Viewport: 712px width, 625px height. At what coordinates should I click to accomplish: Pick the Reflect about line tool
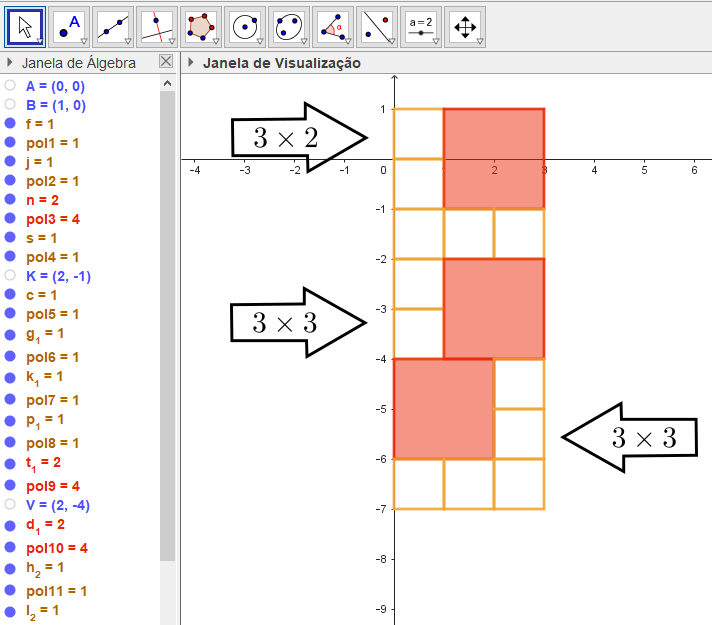coord(377,26)
